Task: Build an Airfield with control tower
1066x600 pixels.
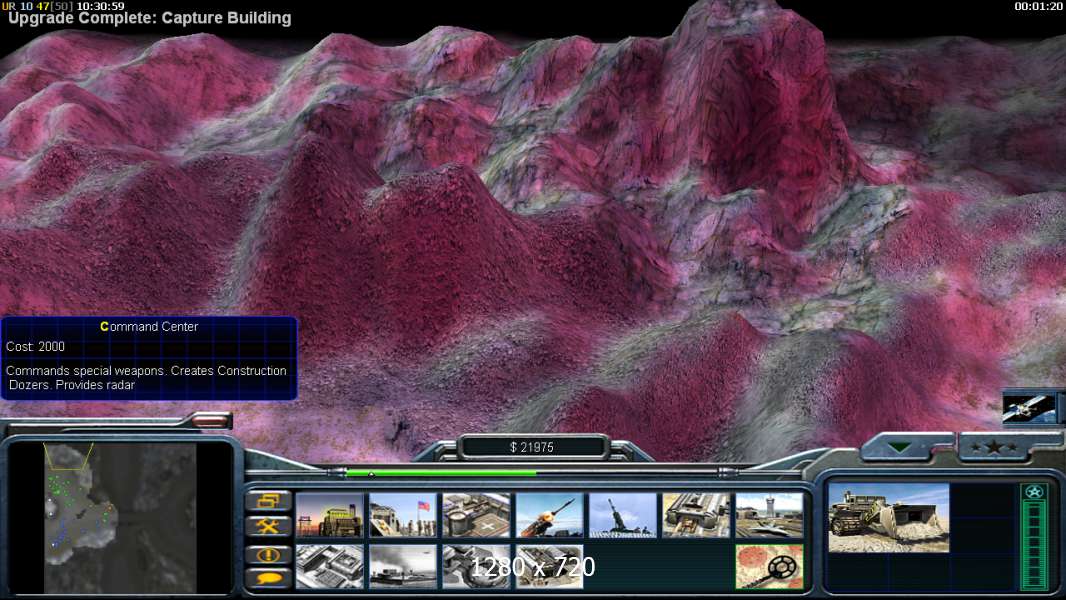Action: tap(770, 515)
